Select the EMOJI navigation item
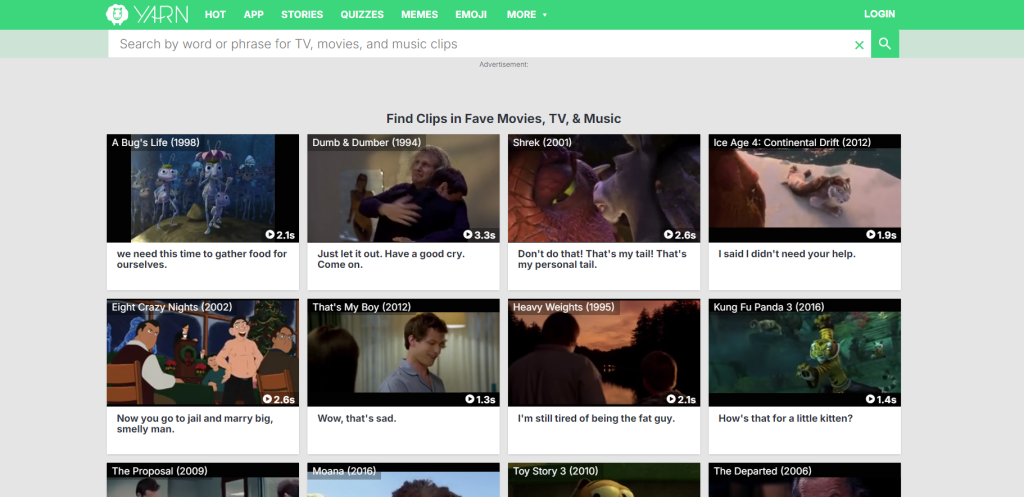The width and height of the screenshot is (1024, 497). 471,15
